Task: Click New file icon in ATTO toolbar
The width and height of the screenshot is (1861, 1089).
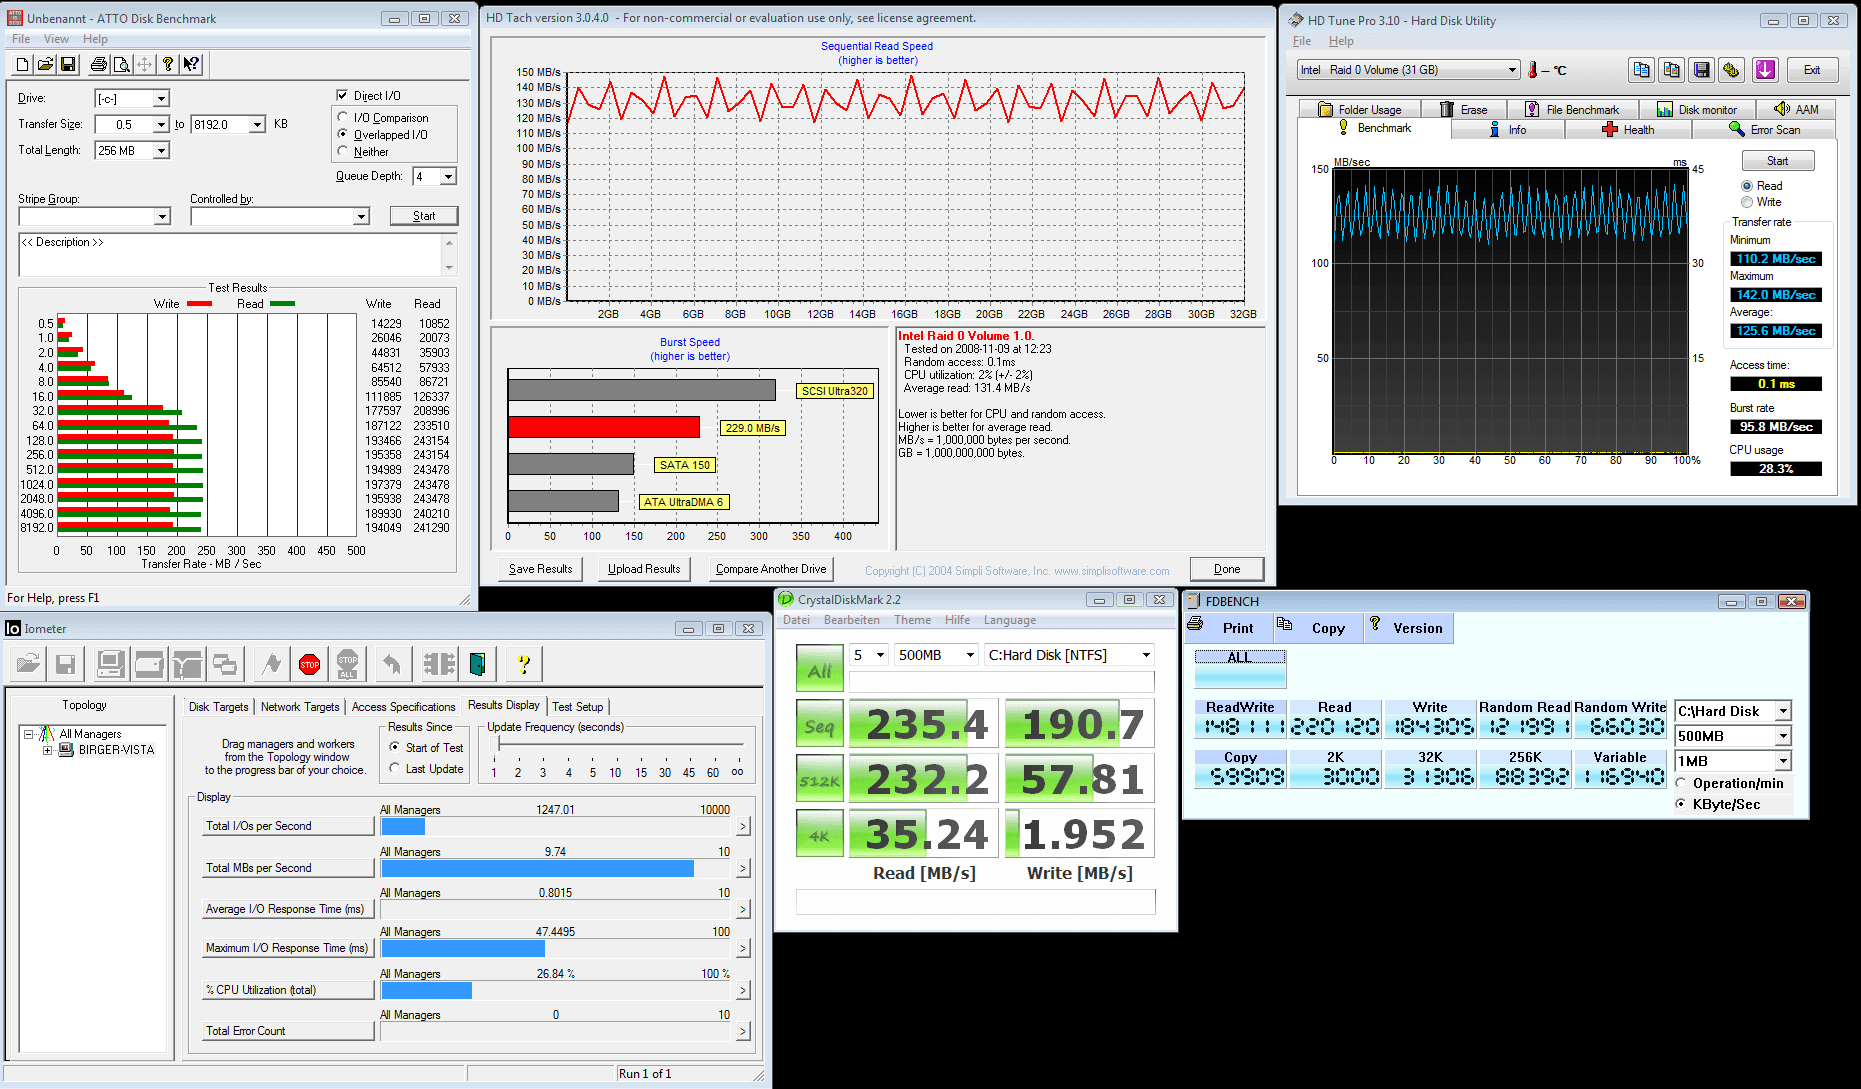Action: (x=22, y=64)
